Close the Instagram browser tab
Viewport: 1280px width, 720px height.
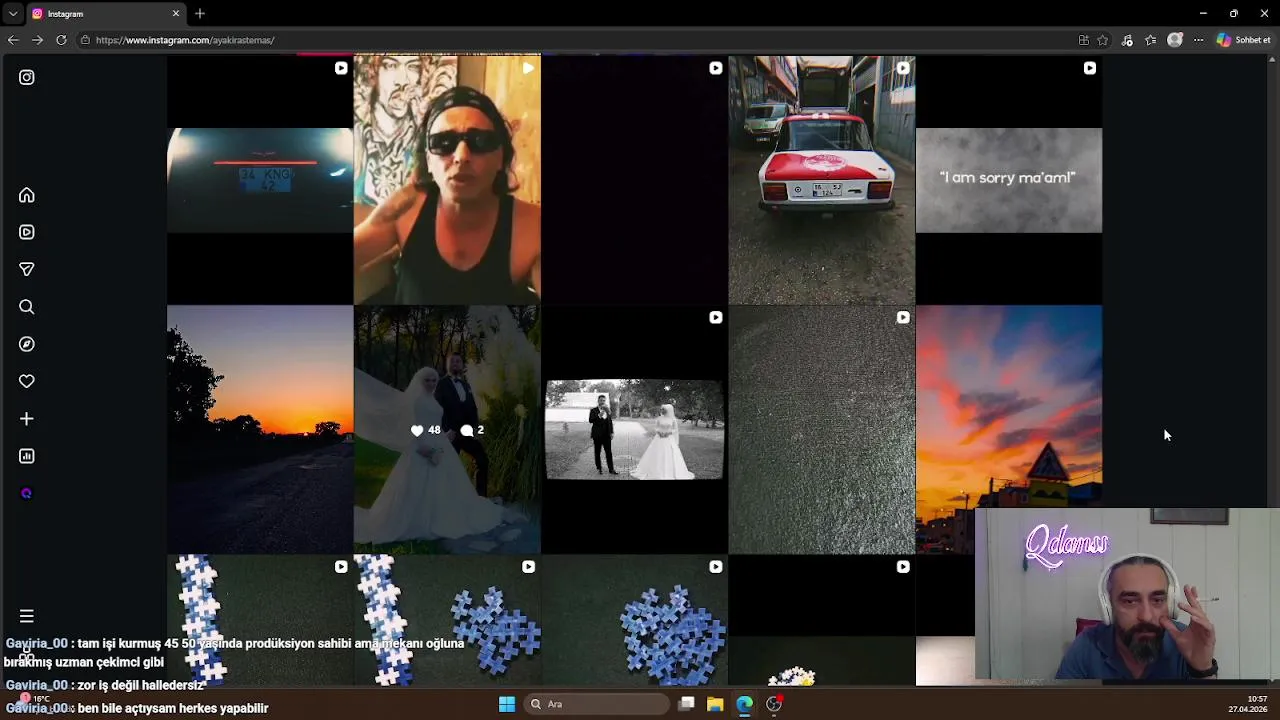click(x=176, y=14)
